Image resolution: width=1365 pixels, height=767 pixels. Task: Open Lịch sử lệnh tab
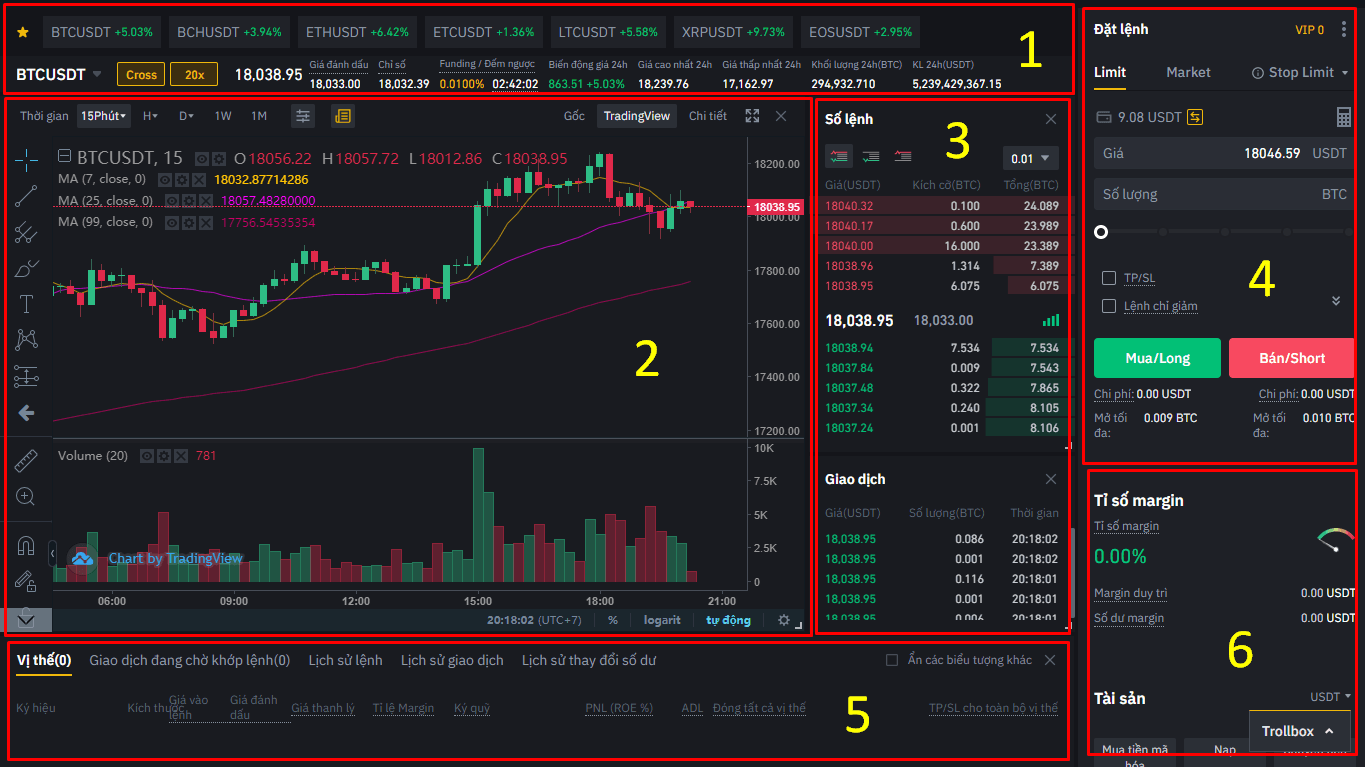[345, 660]
